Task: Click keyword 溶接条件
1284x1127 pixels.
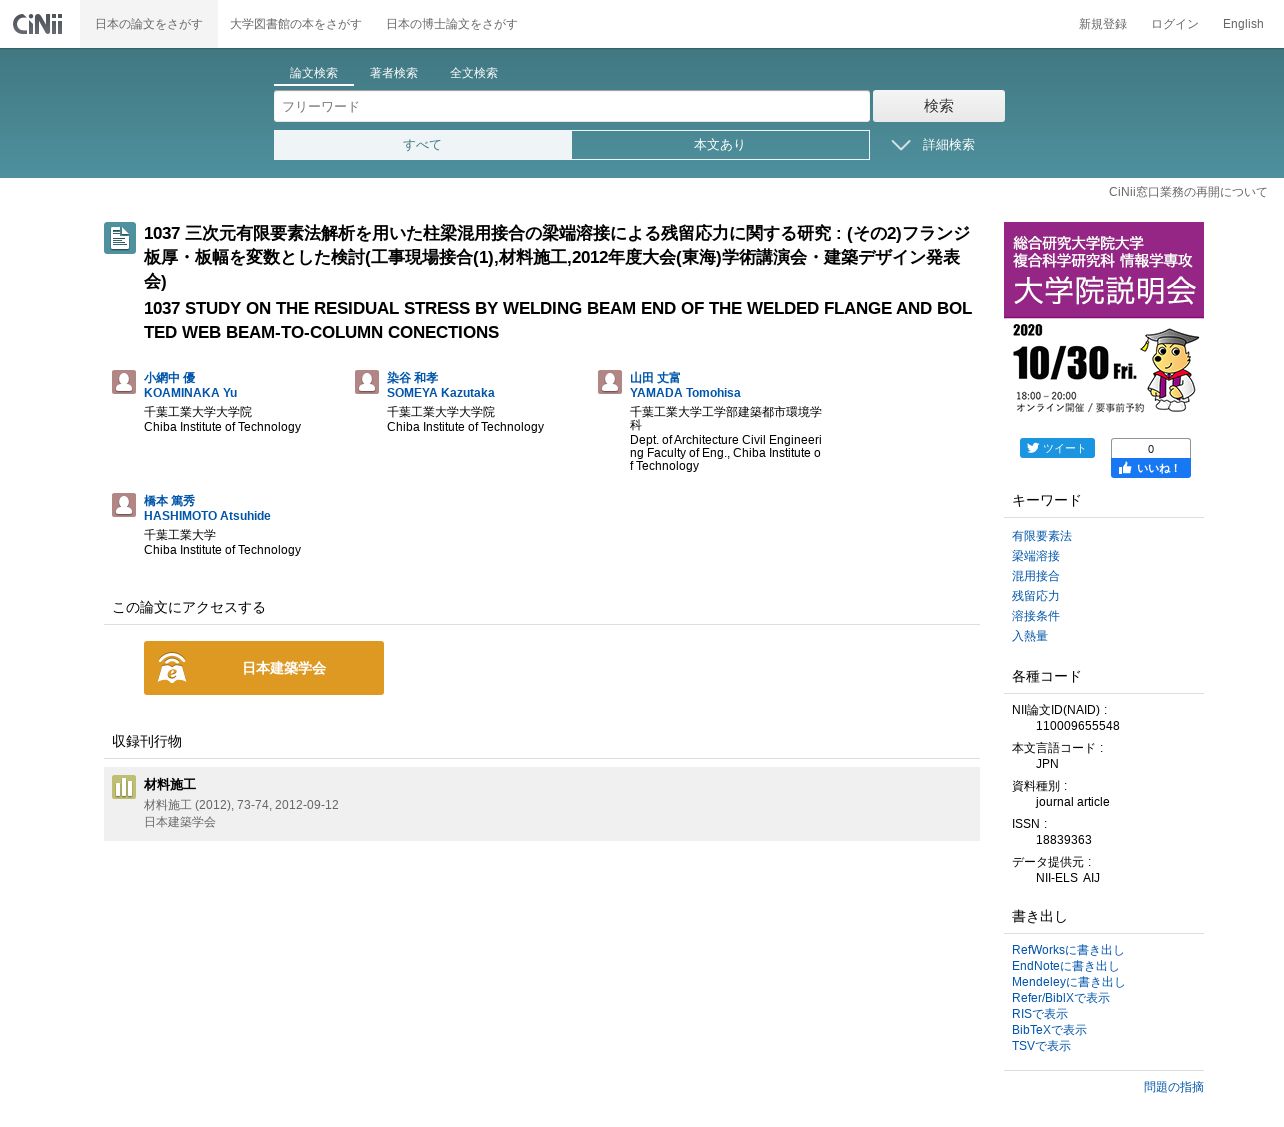Action: click(x=1036, y=616)
